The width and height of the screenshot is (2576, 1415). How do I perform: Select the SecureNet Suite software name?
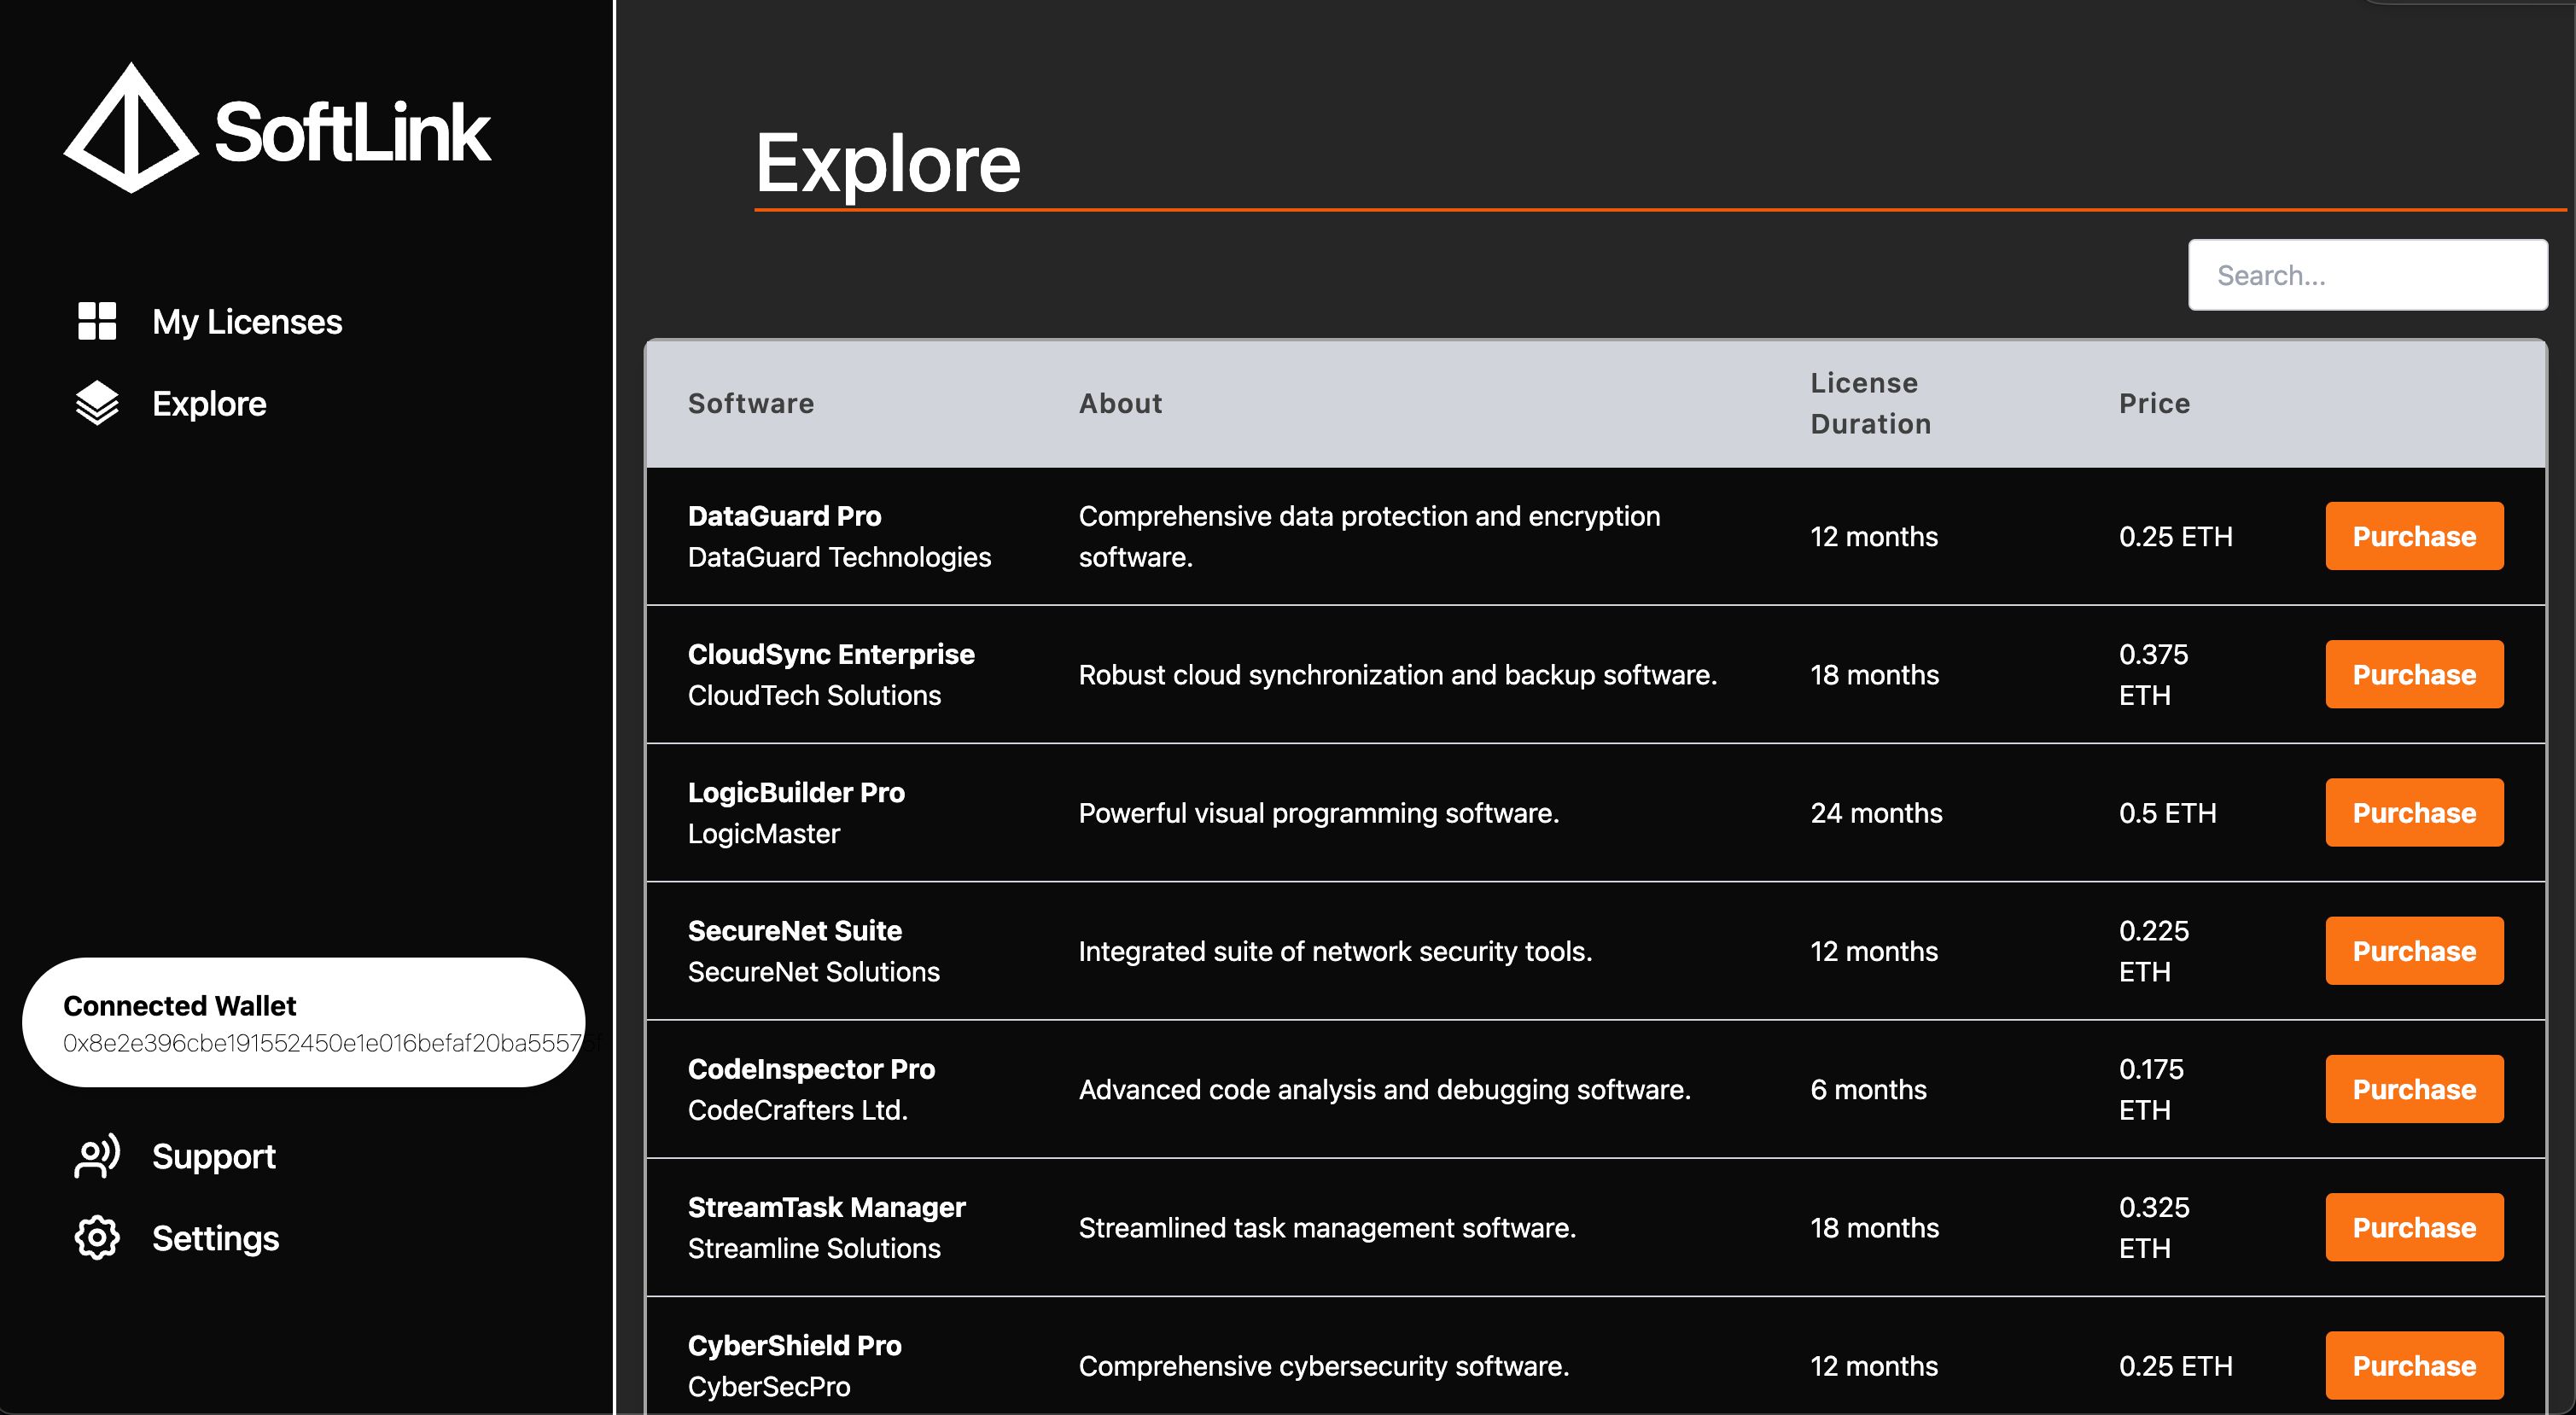pos(794,931)
